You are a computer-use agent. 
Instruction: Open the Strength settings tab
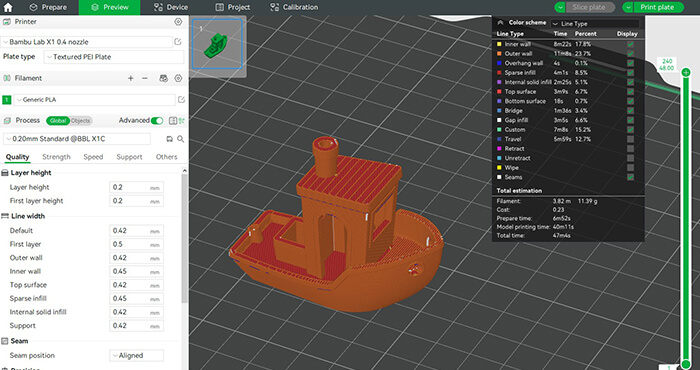(56, 157)
